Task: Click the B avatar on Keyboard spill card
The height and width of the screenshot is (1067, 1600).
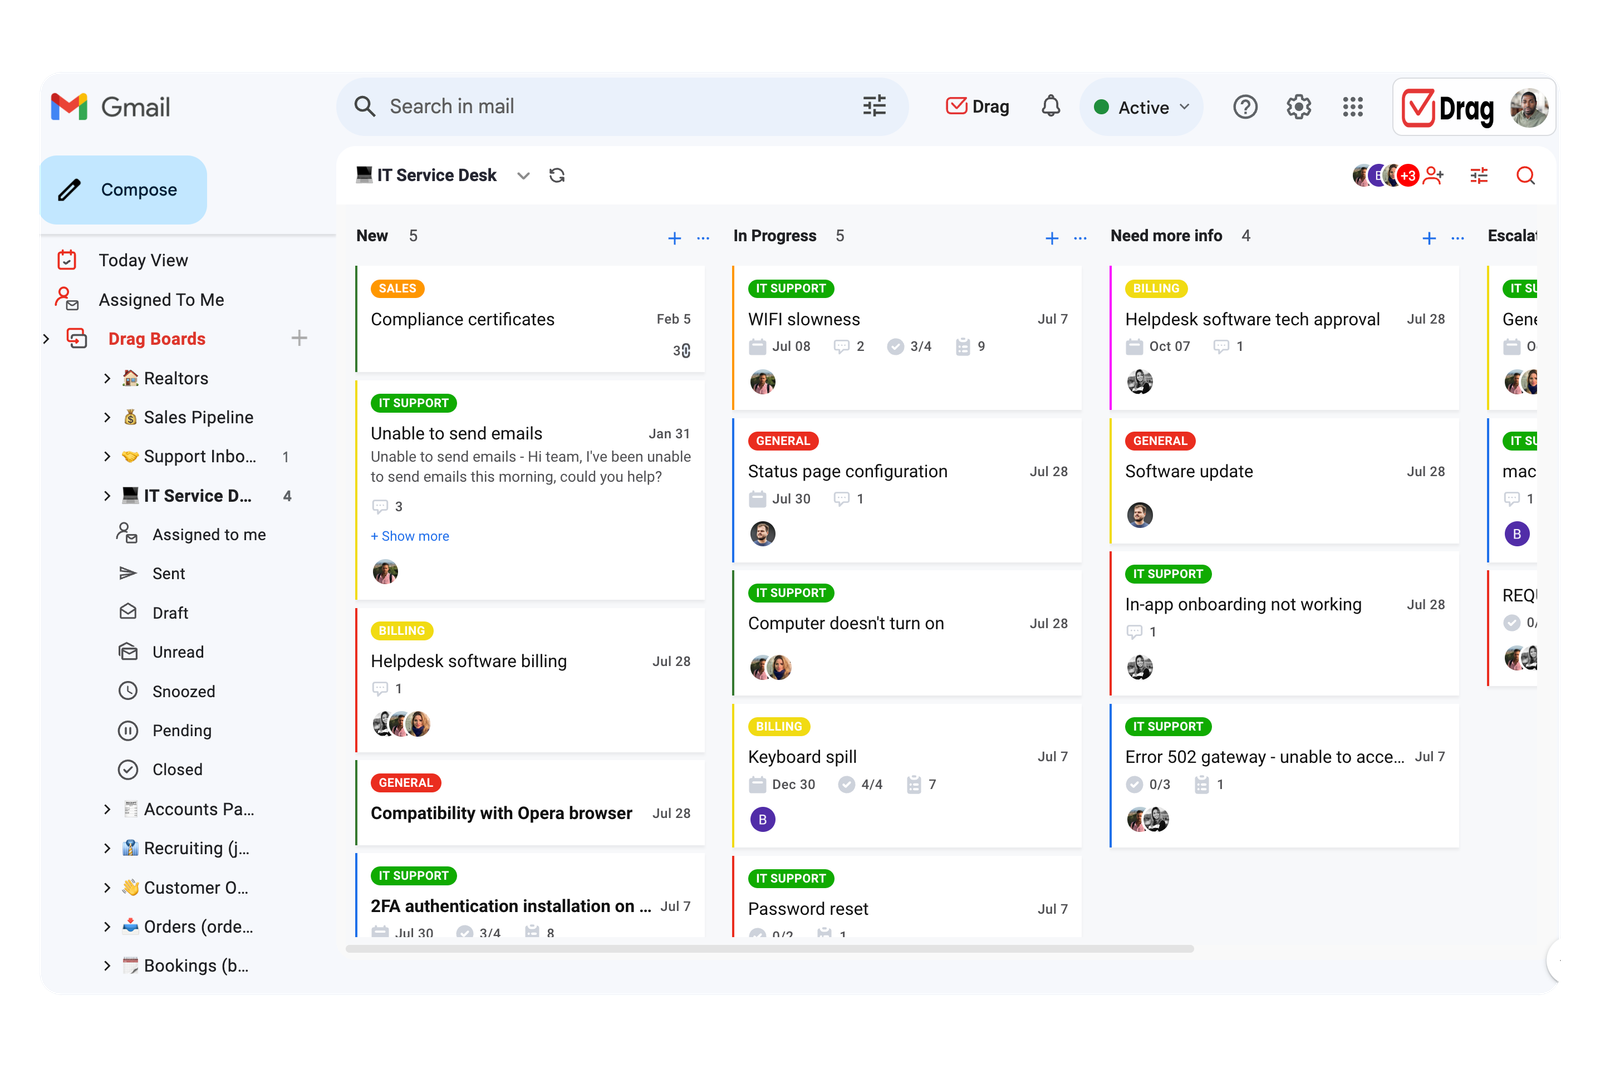Action: click(x=762, y=820)
